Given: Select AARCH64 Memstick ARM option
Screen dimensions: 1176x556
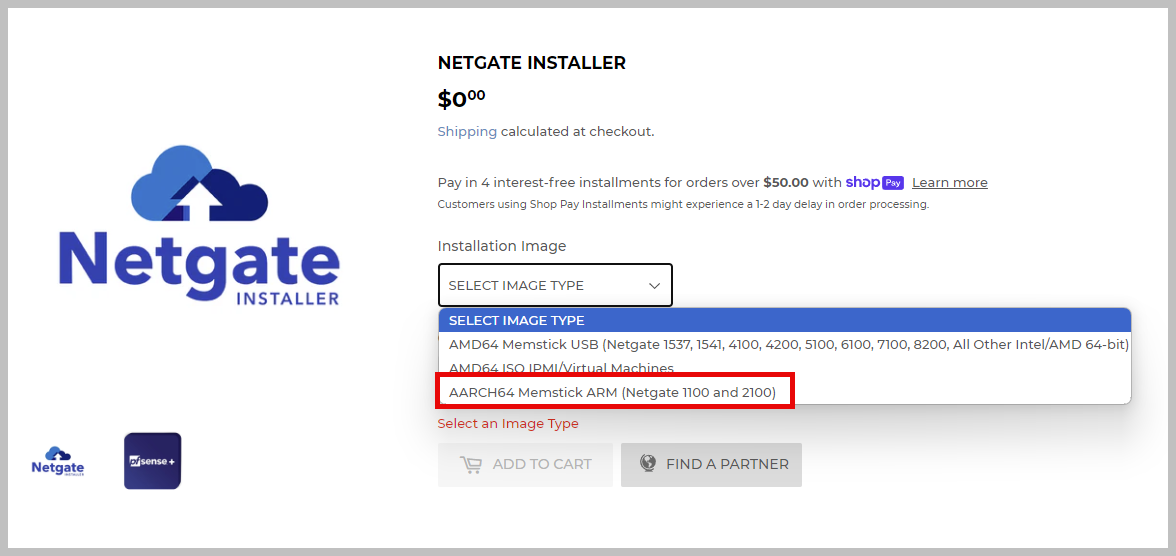Looking at the screenshot, I should pos(612,392).
